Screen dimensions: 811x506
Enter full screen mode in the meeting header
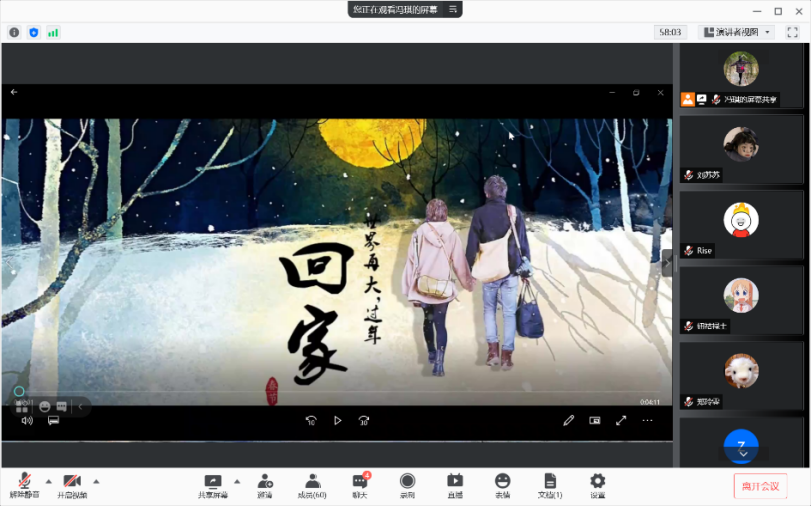792,32
